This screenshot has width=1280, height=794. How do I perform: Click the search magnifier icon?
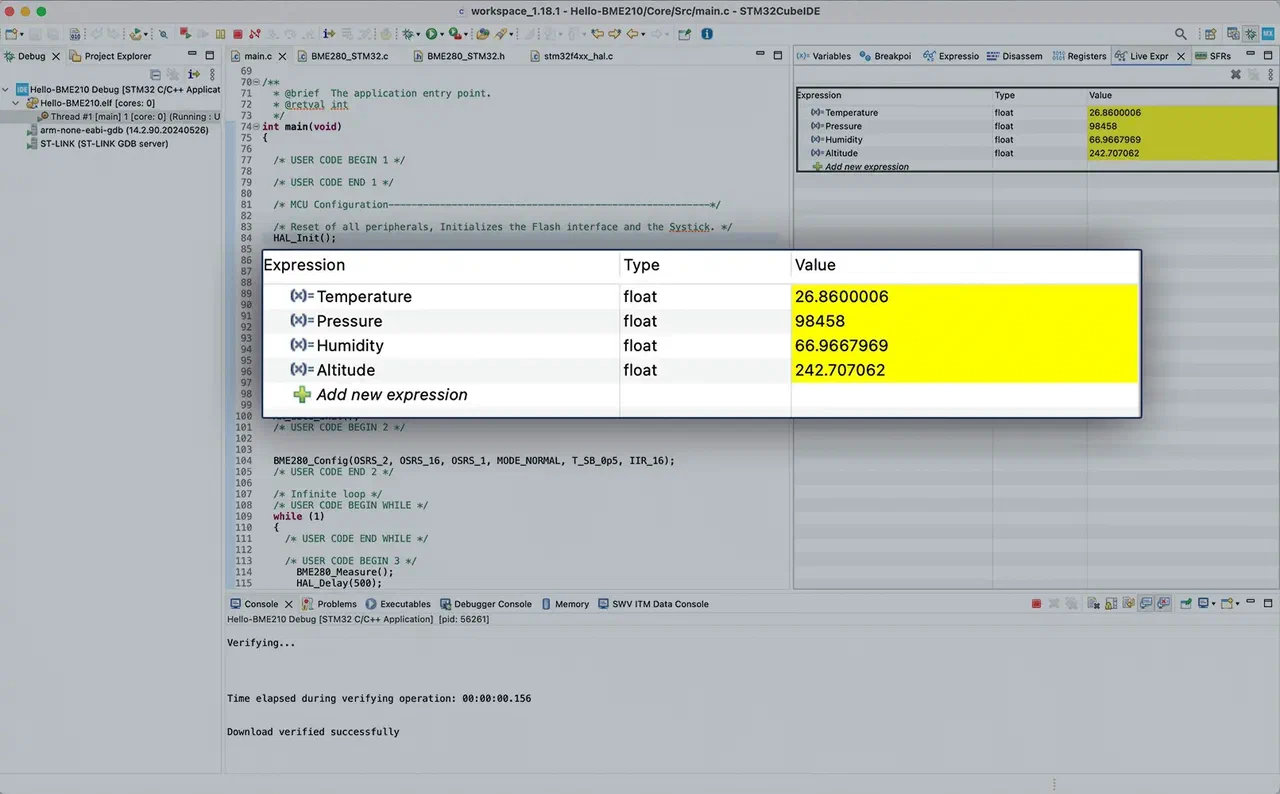pyautogui.click(x=1181, y=34)
